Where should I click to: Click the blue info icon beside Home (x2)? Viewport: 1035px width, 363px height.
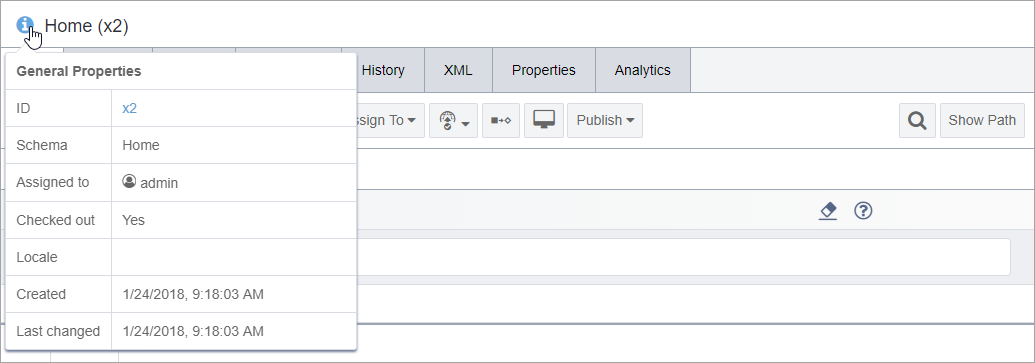pyautogui.click(x=24, y=25)
